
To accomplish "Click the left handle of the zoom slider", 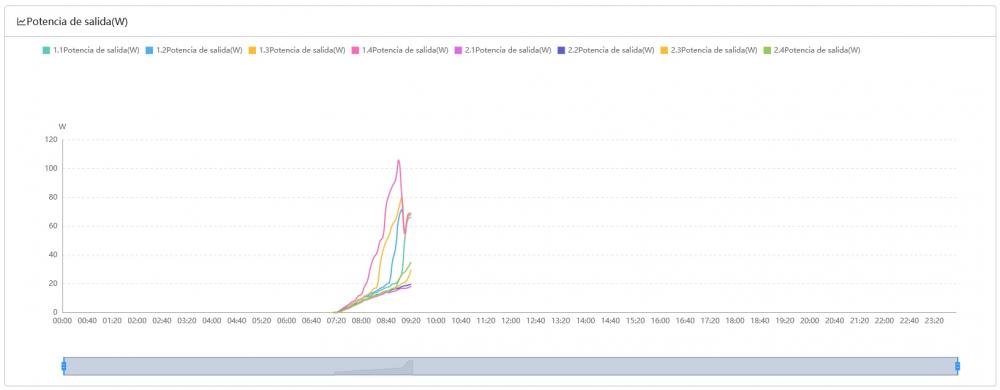I will point(64,366).
